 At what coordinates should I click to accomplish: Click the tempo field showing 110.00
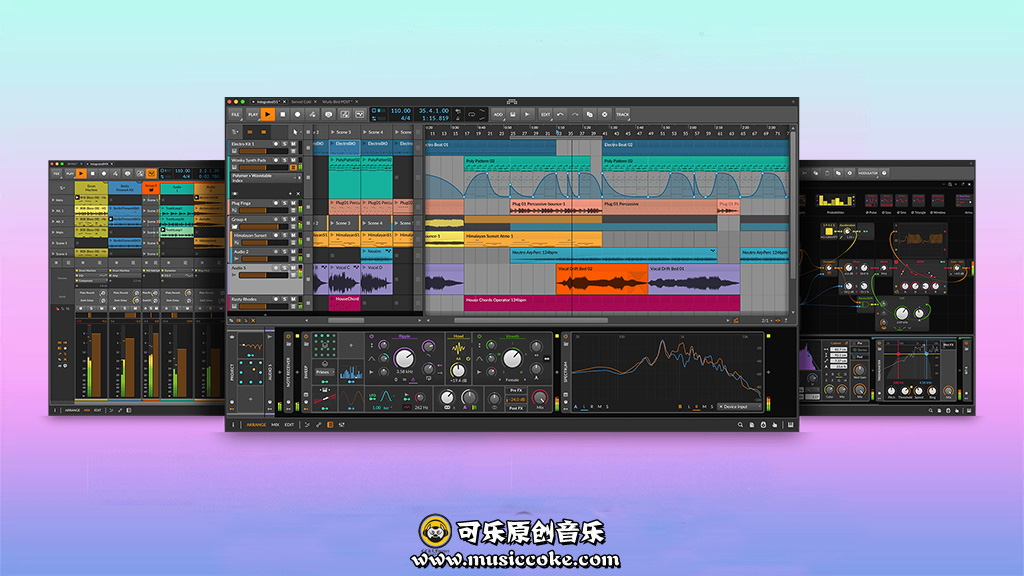click(x=400, y=111)
